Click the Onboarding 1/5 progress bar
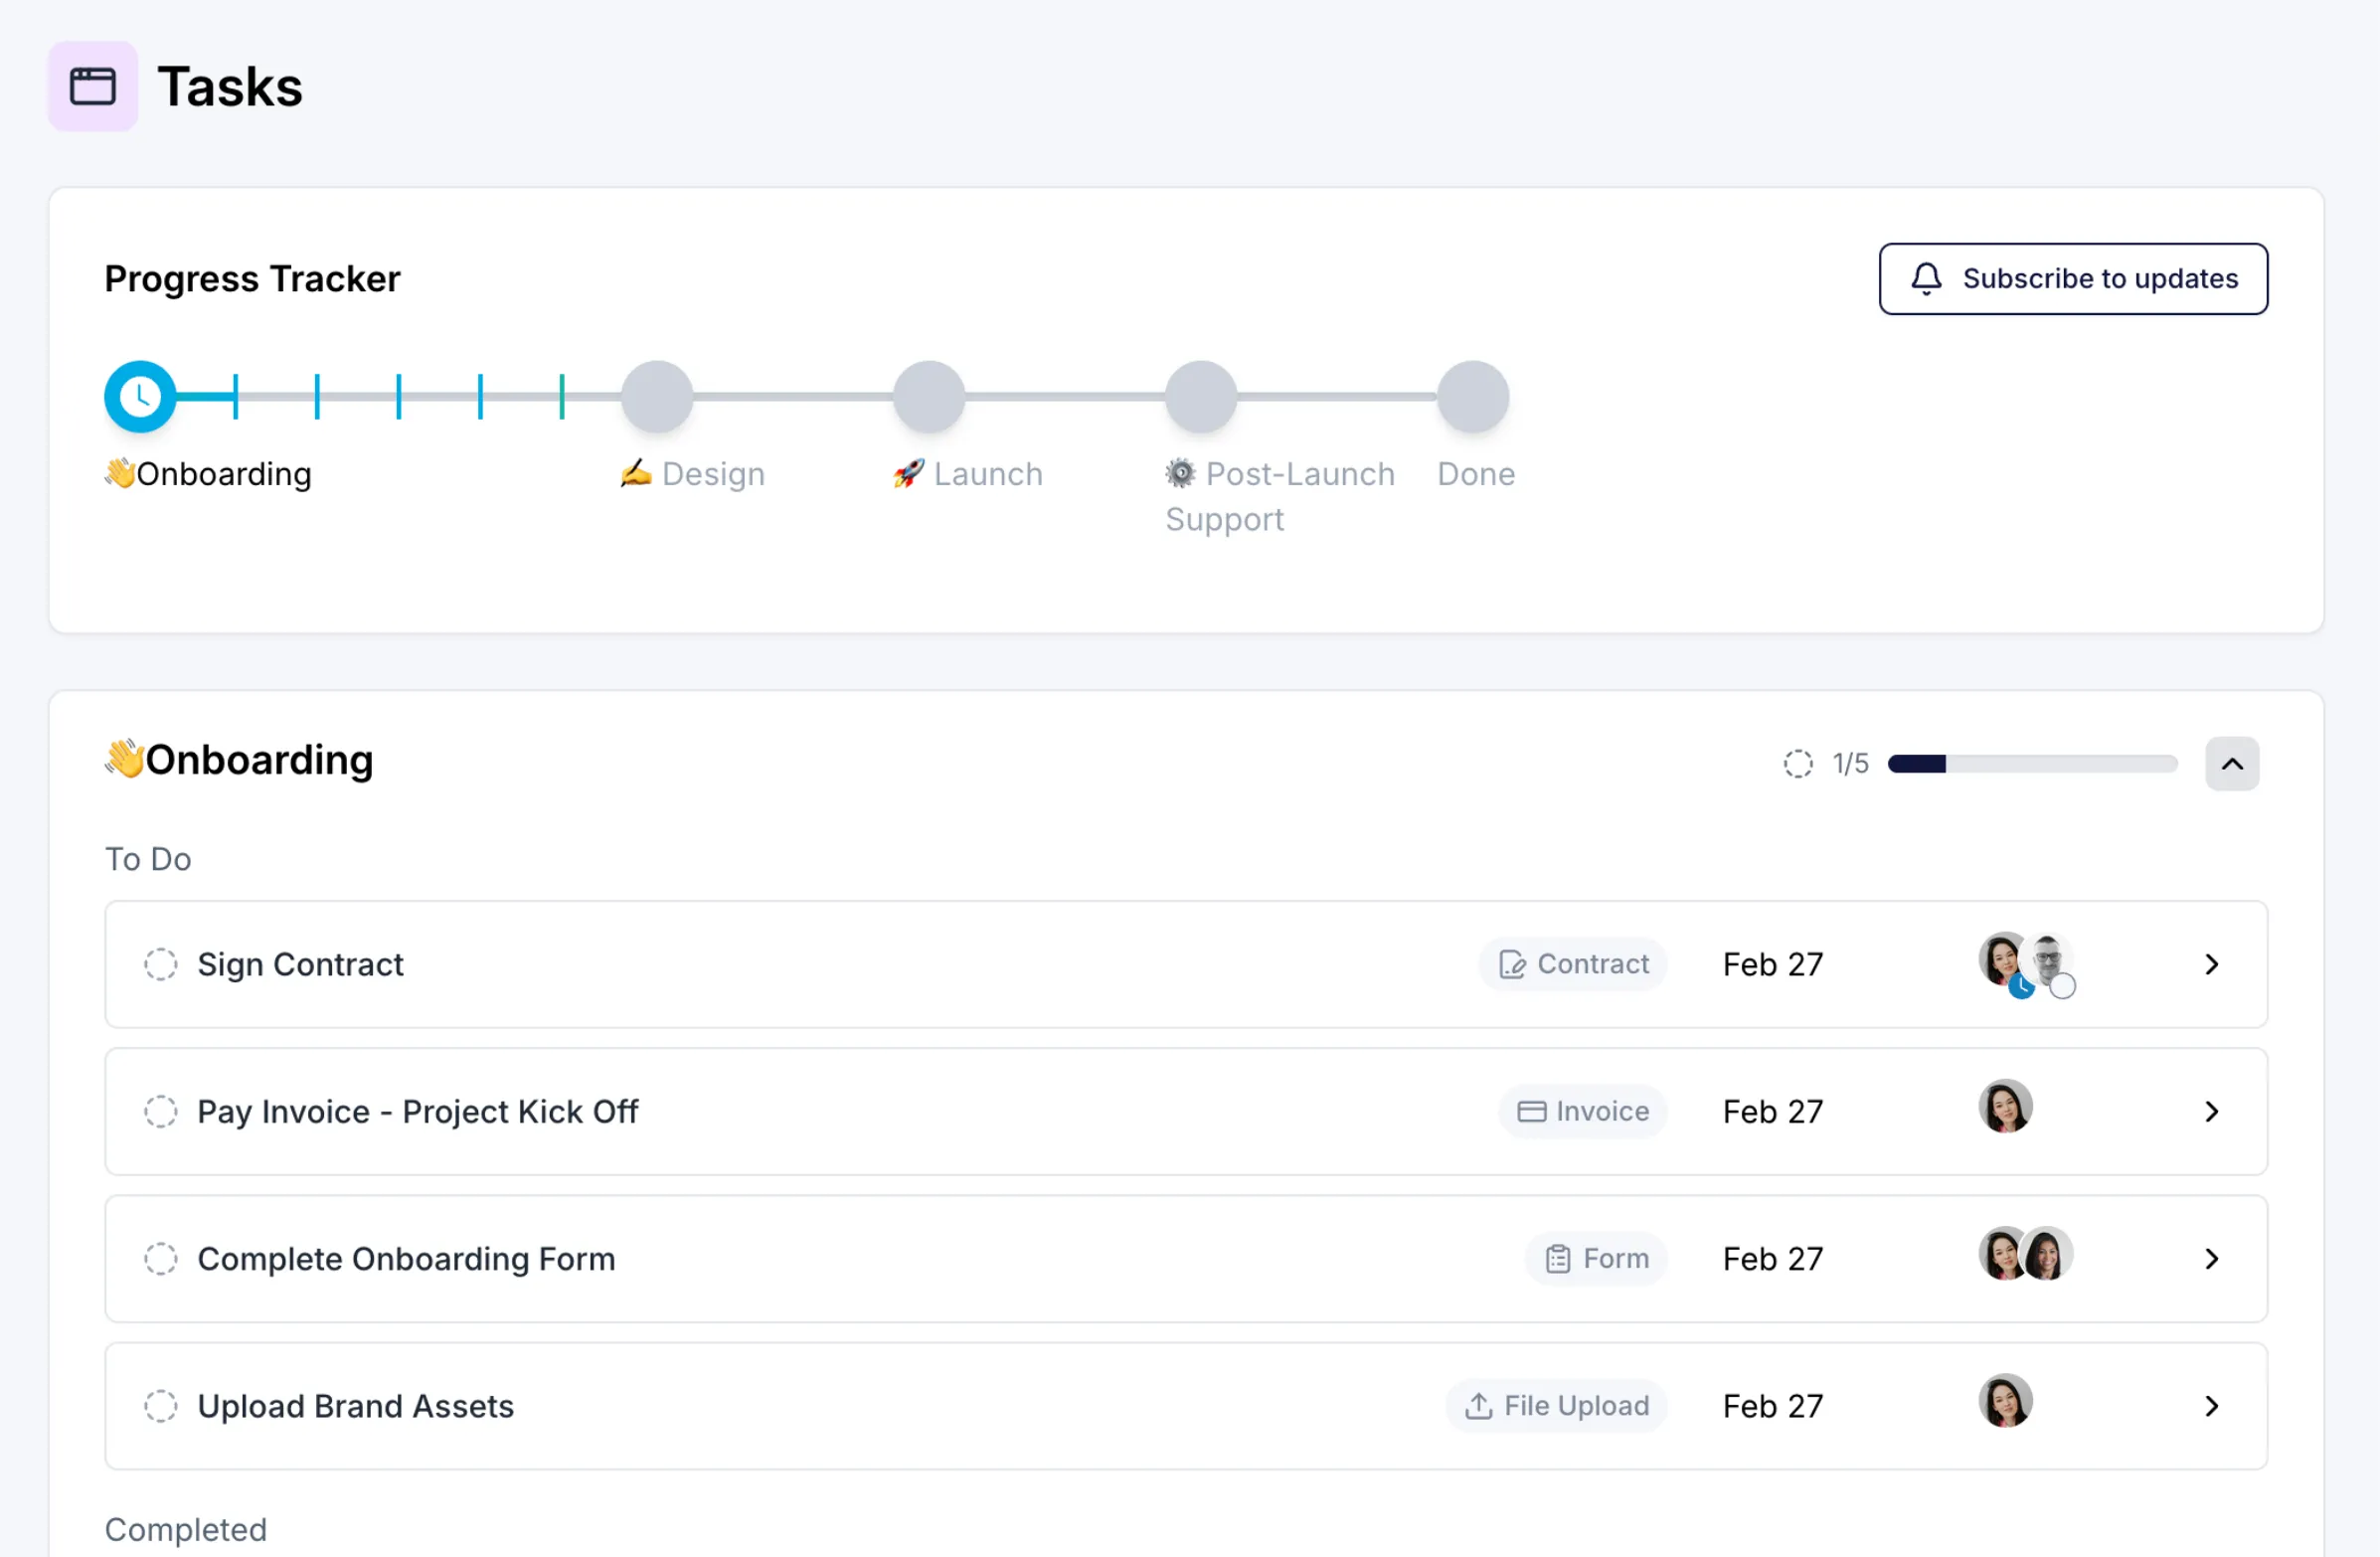This screenshot has width=2380, height=1557. coord(2031,764)
